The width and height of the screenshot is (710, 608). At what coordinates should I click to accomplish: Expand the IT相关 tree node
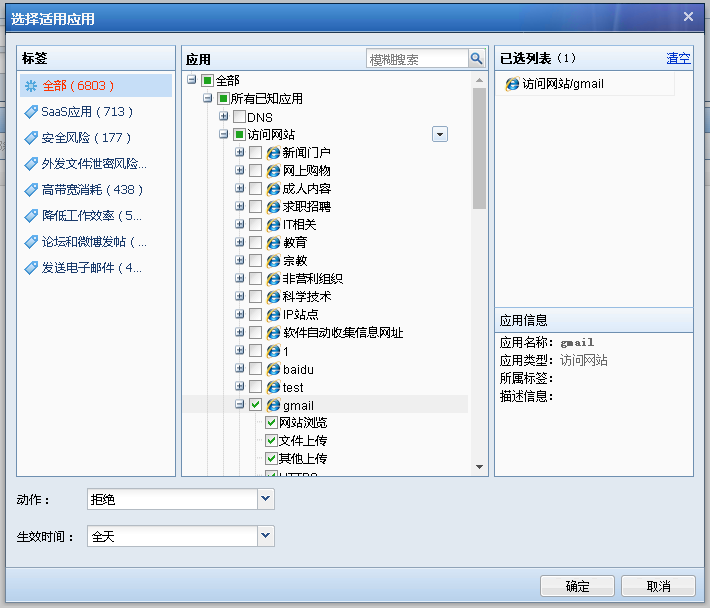(x=240, y=225)
